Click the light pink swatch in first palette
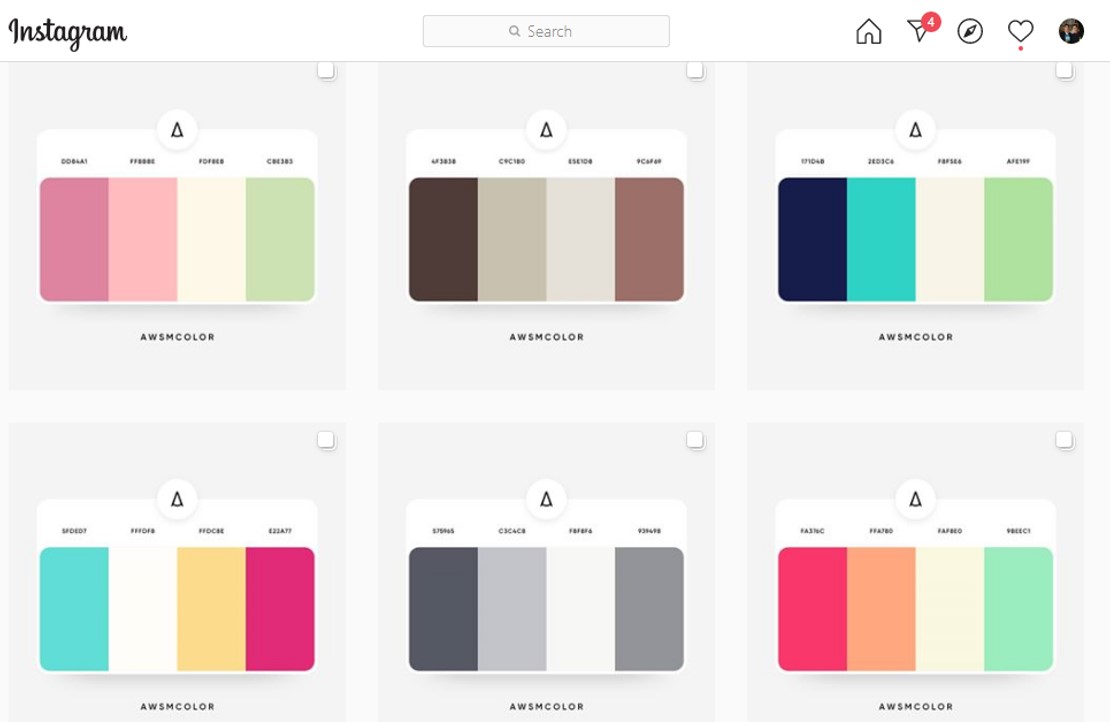The image size is (1110, 722). point(143,239)
